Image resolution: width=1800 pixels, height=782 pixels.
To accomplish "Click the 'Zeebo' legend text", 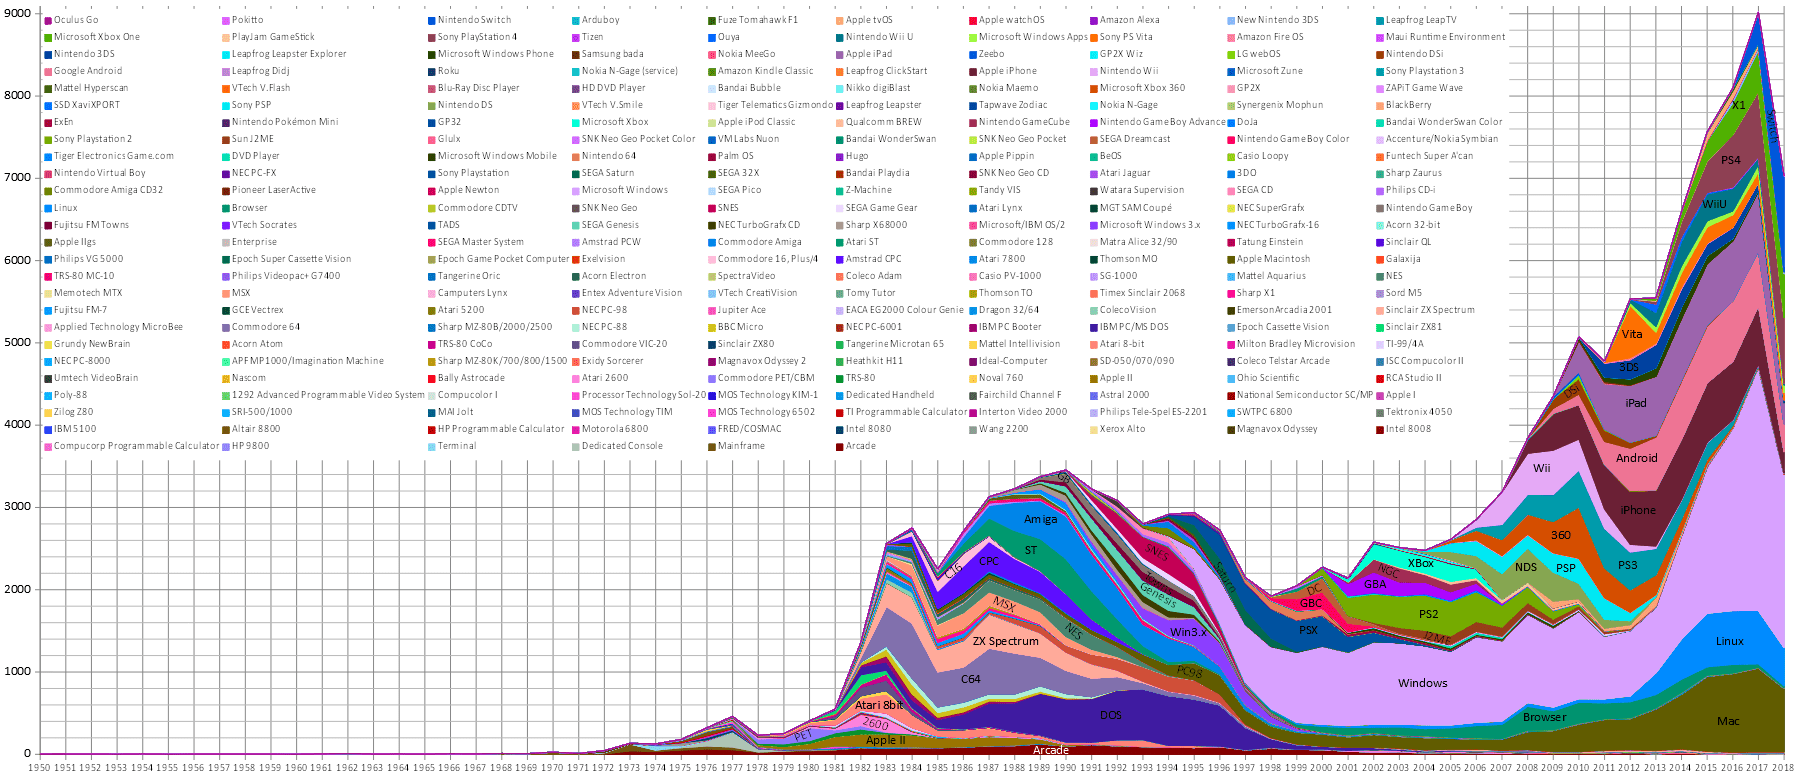I will point(992,54).
